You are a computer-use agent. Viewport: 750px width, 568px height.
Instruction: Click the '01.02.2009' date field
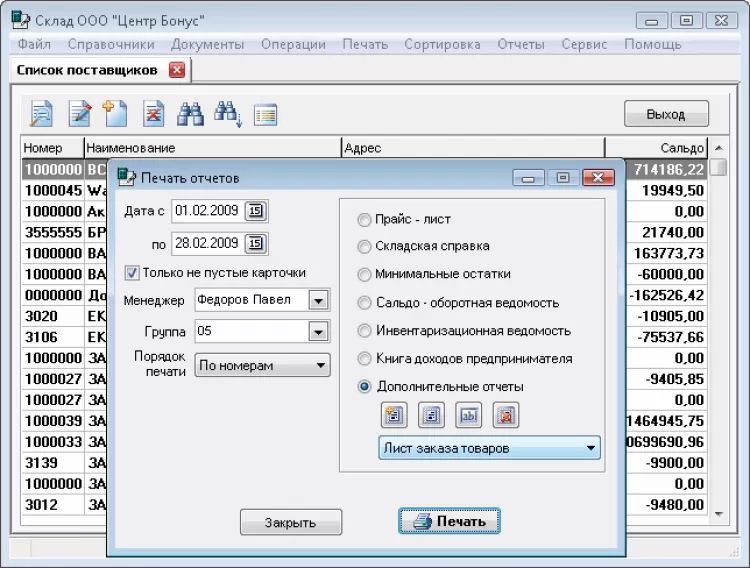pos(208,211)
